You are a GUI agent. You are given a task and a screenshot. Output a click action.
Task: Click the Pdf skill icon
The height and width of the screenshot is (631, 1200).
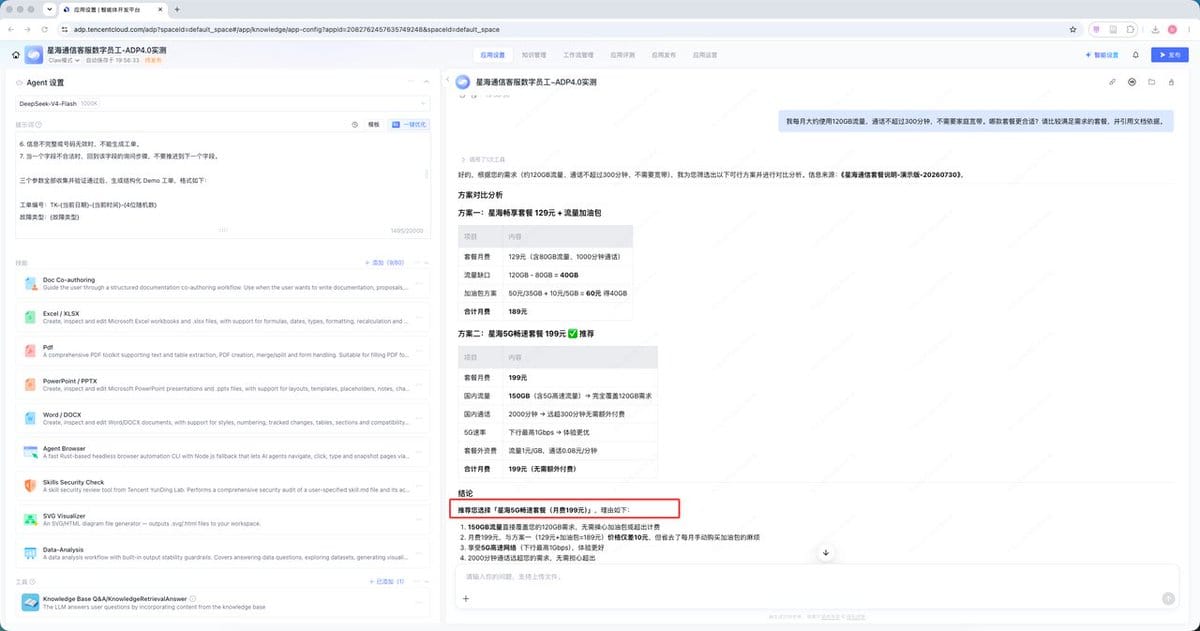click(x=28, y=351)
